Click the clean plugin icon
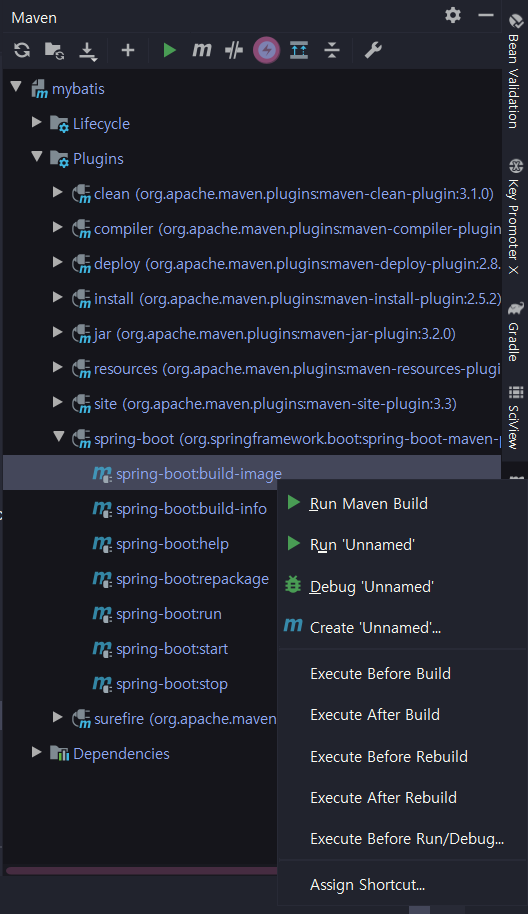Image resolution: width=528 pixels, height=914 pixels. click(x=81, y=194)
